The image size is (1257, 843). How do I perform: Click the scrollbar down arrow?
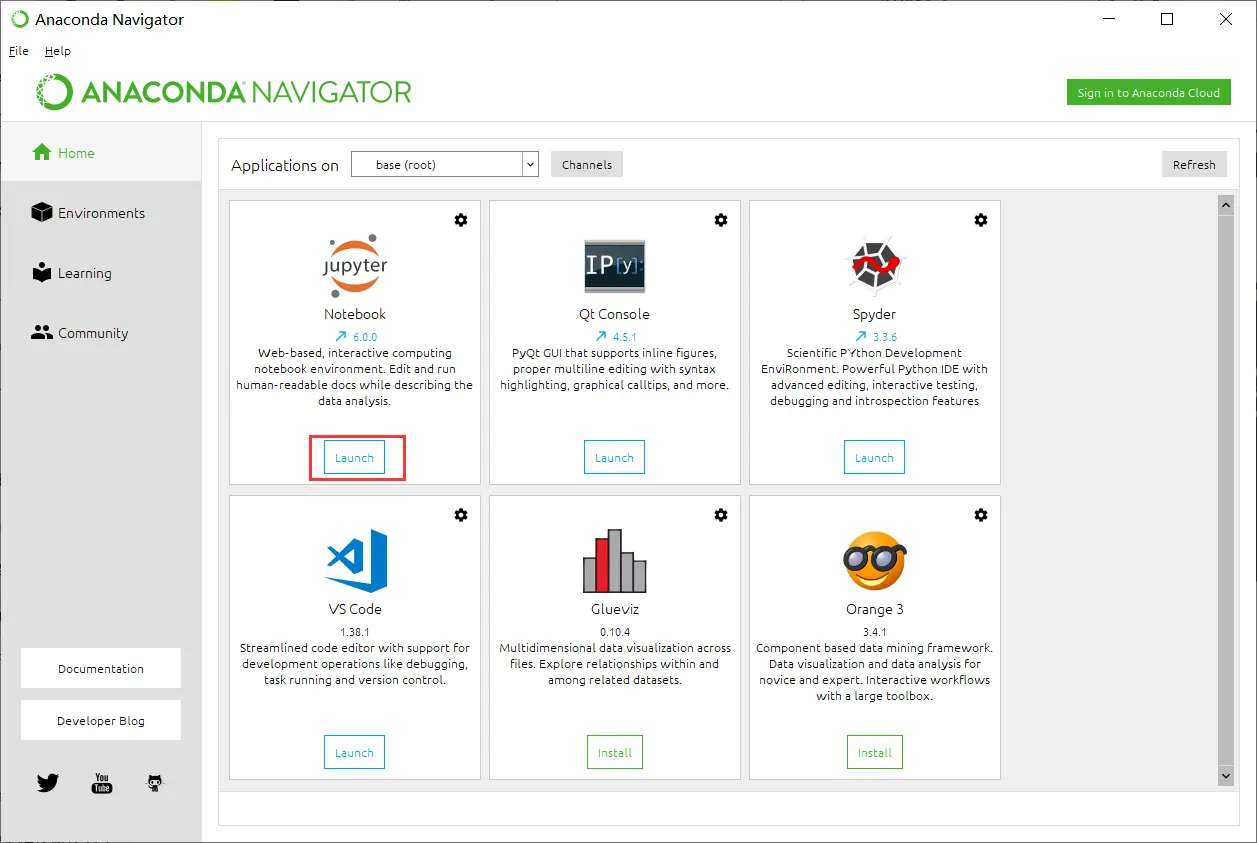point(1226,776)
